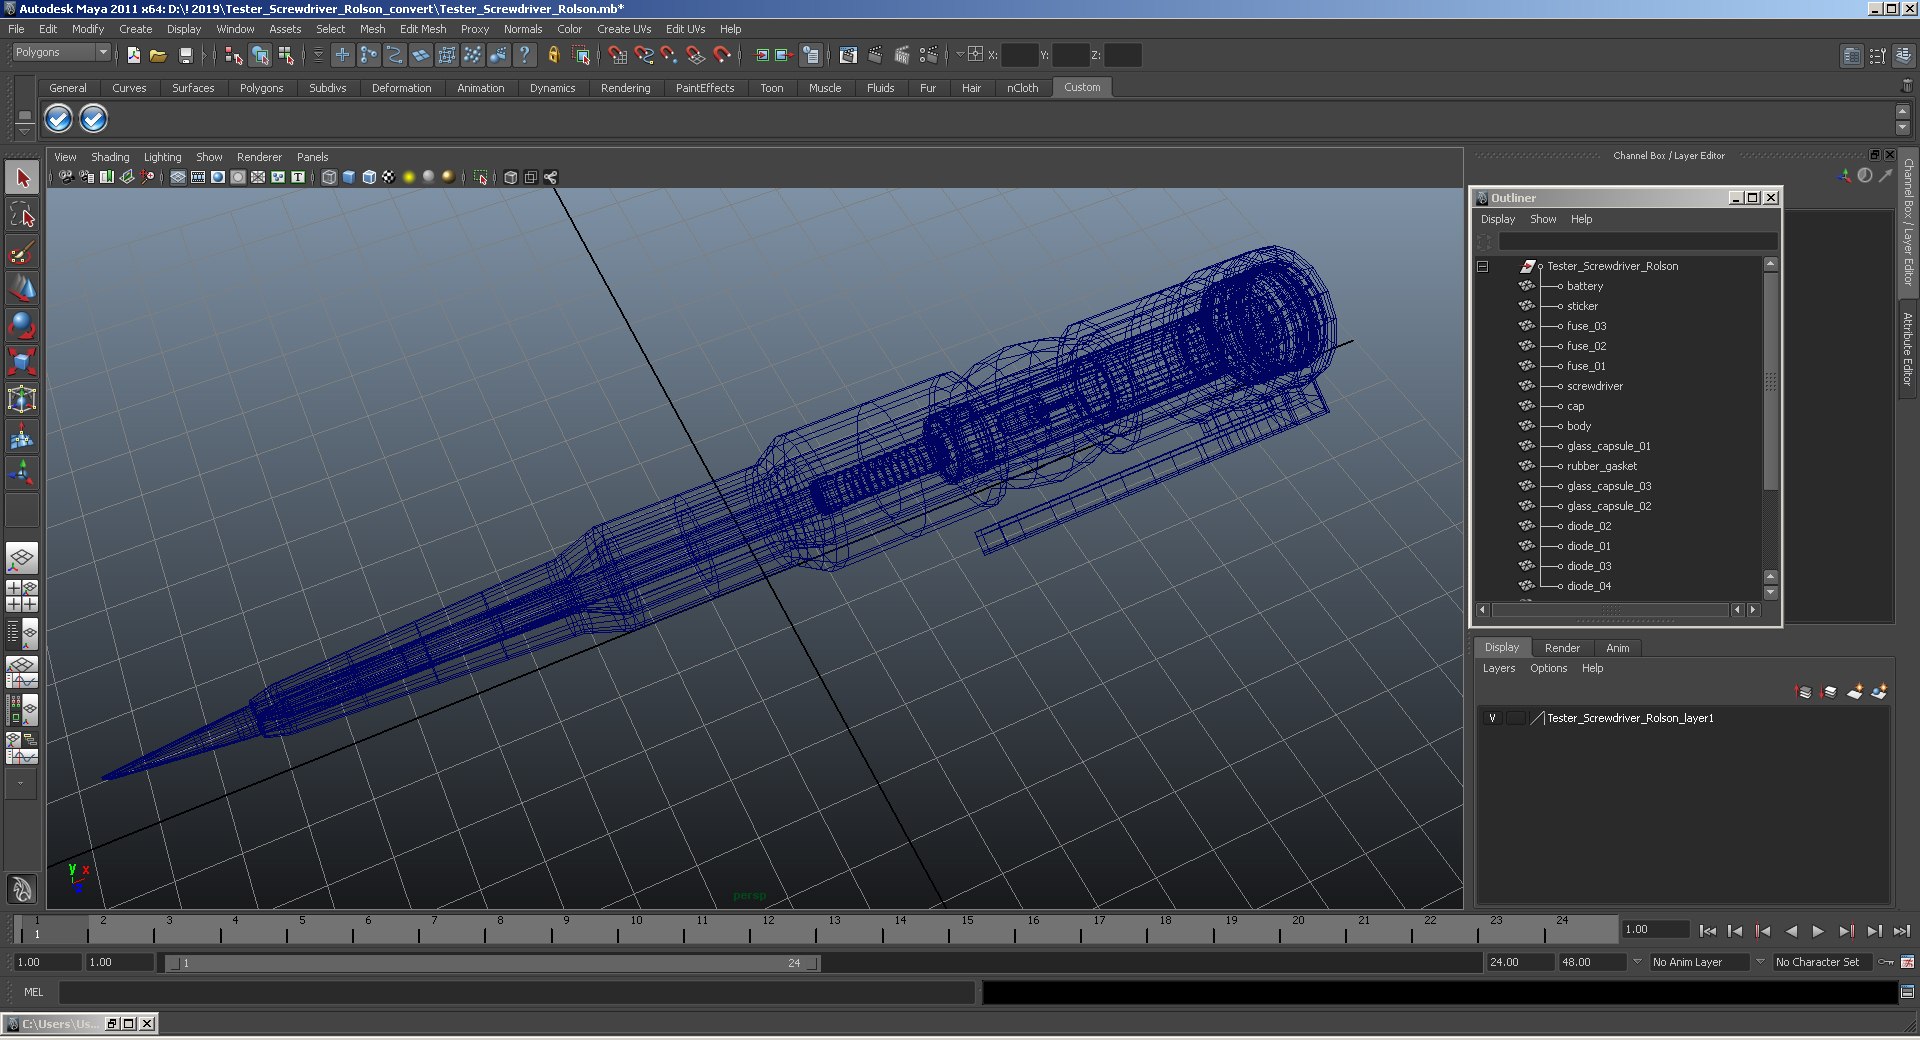Open the Animation Preferences icon
This screenshot has width=1920, height=1040.
click(x=1907, y=962)
